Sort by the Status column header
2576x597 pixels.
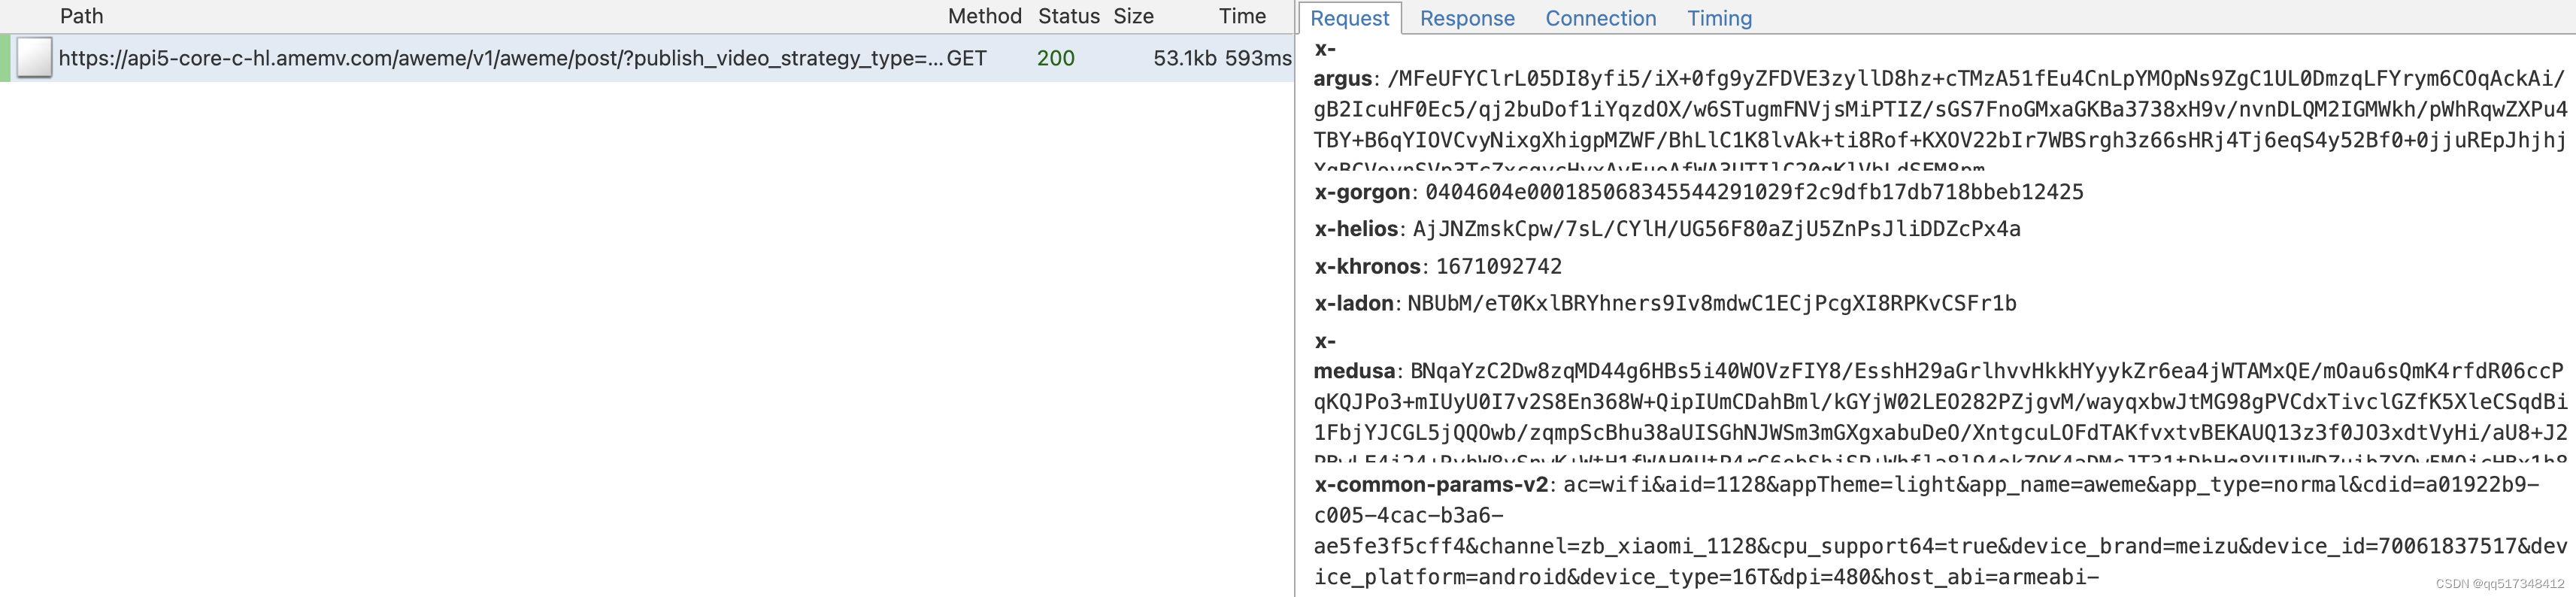pyautogui.click(x=1068, y=16)
